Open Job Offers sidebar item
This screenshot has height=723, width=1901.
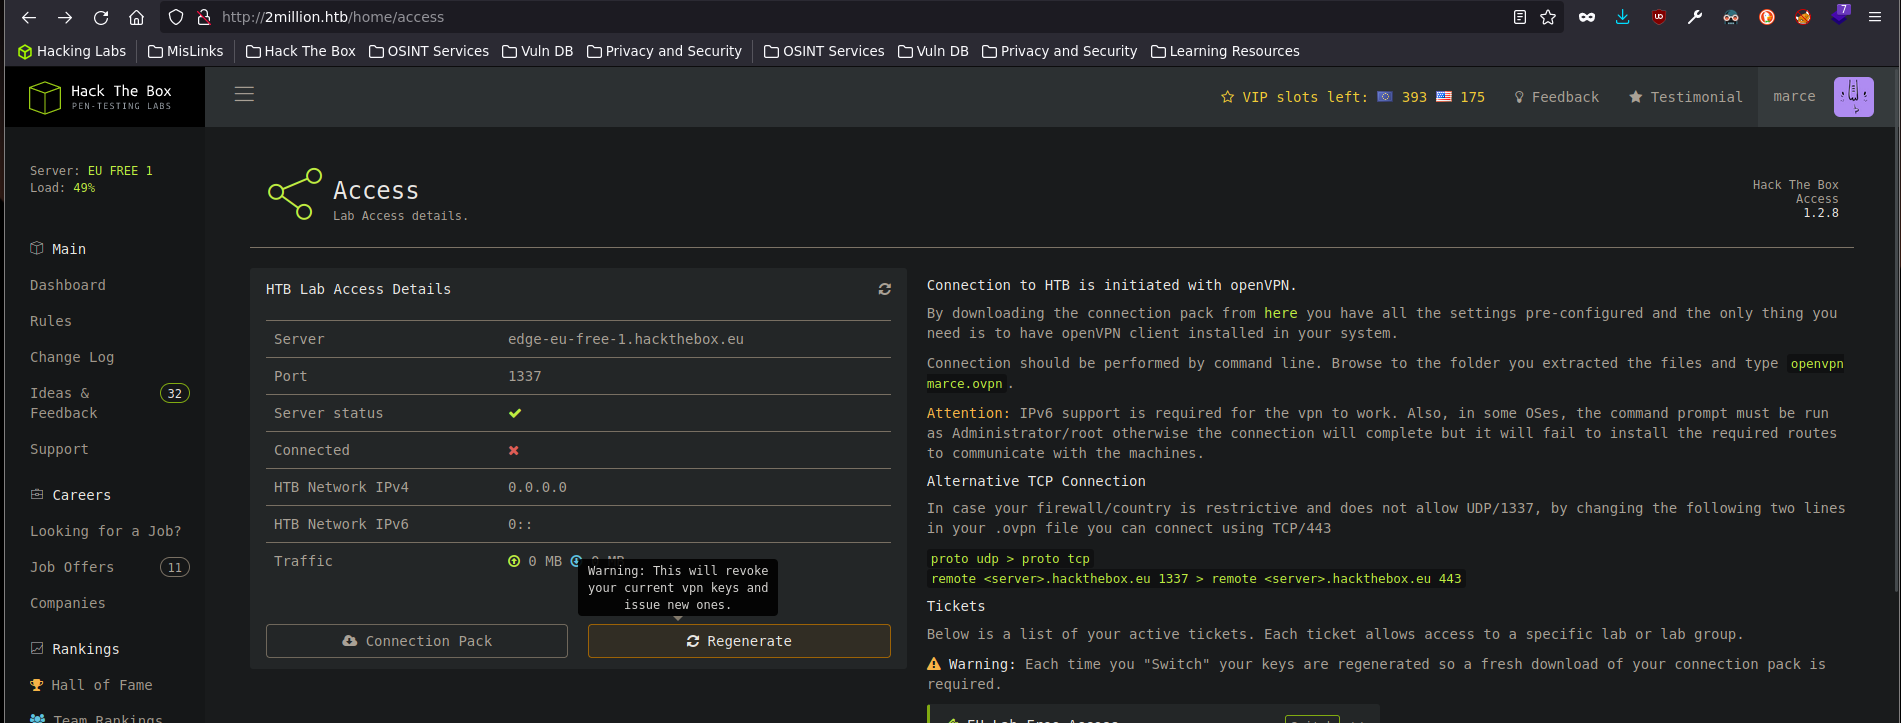click(72, 567)
